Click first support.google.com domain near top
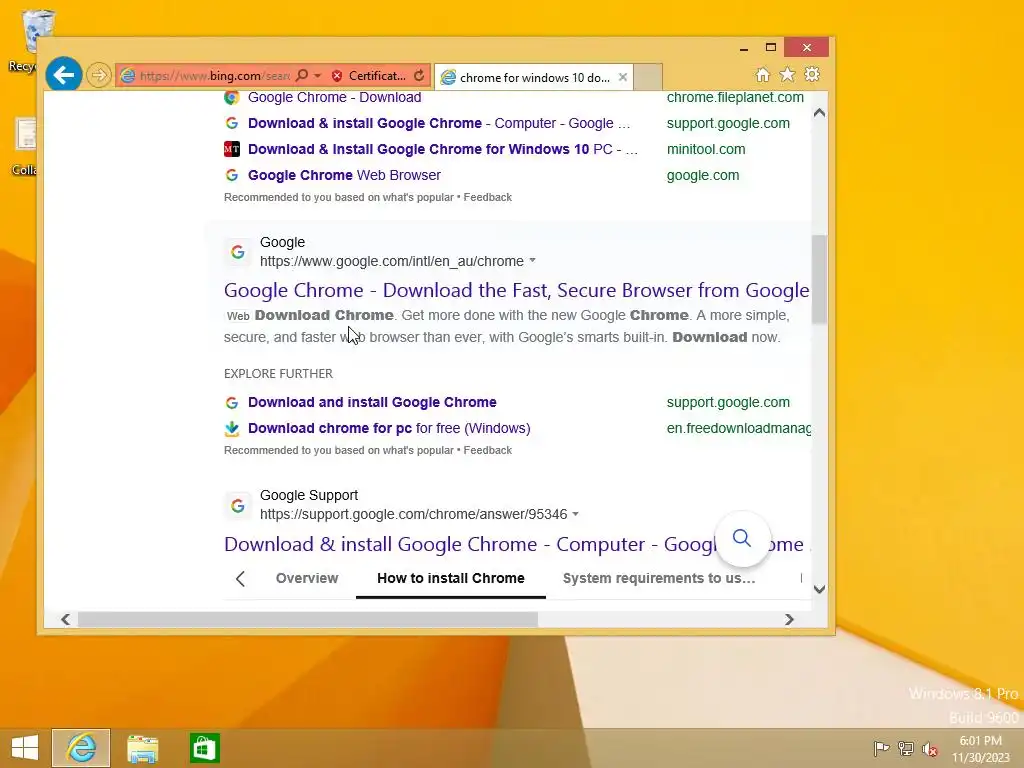 (x=728, y=123)
